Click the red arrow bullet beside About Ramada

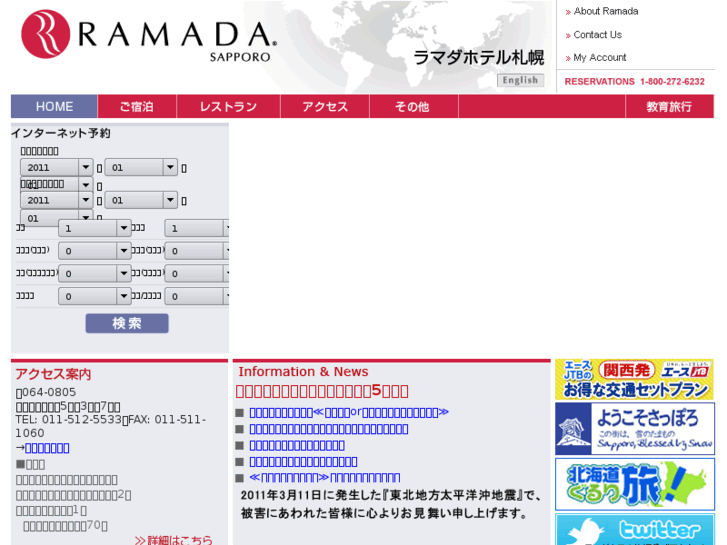pyautogui.click(x=568, y=13)
